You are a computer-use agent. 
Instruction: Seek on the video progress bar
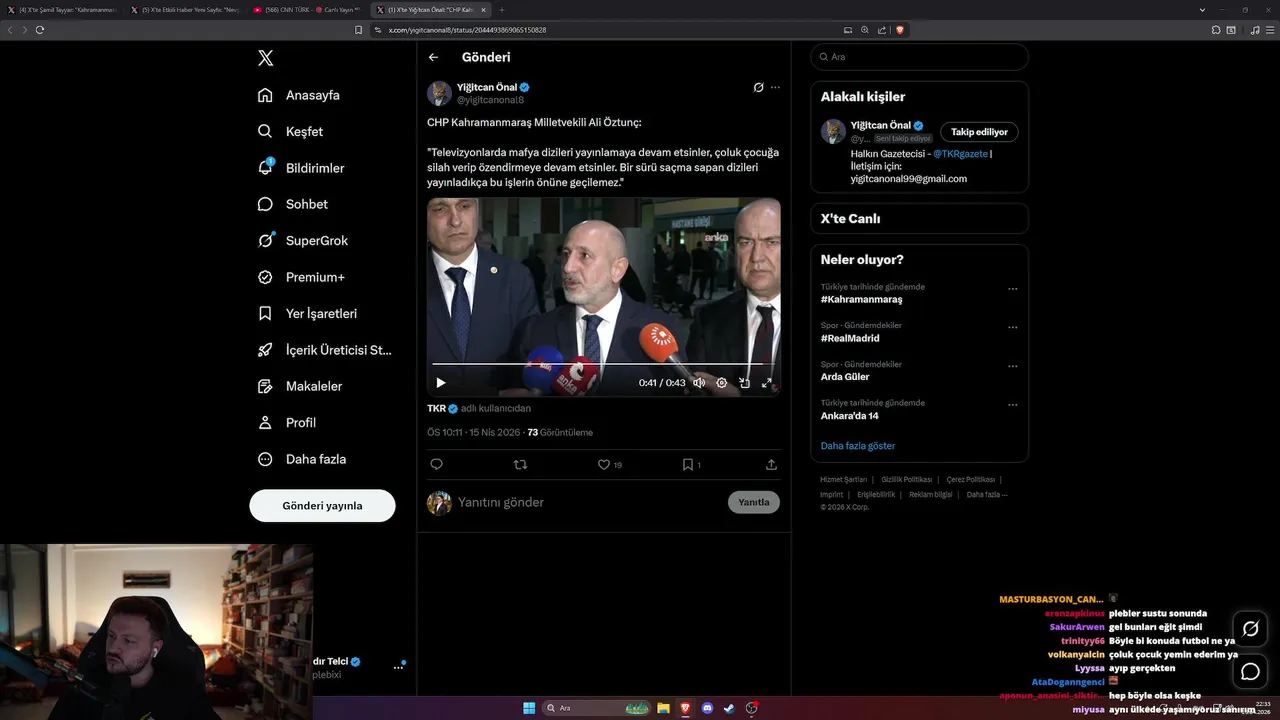click(604, 364)
